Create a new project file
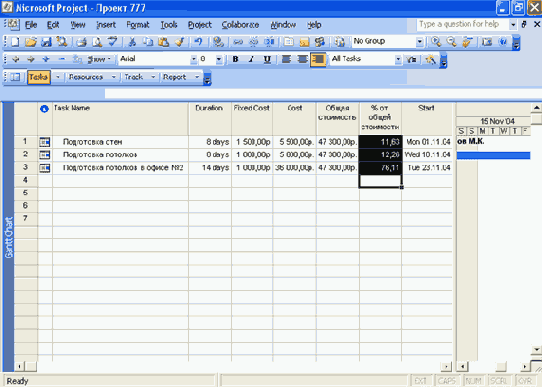 [15, 42]
